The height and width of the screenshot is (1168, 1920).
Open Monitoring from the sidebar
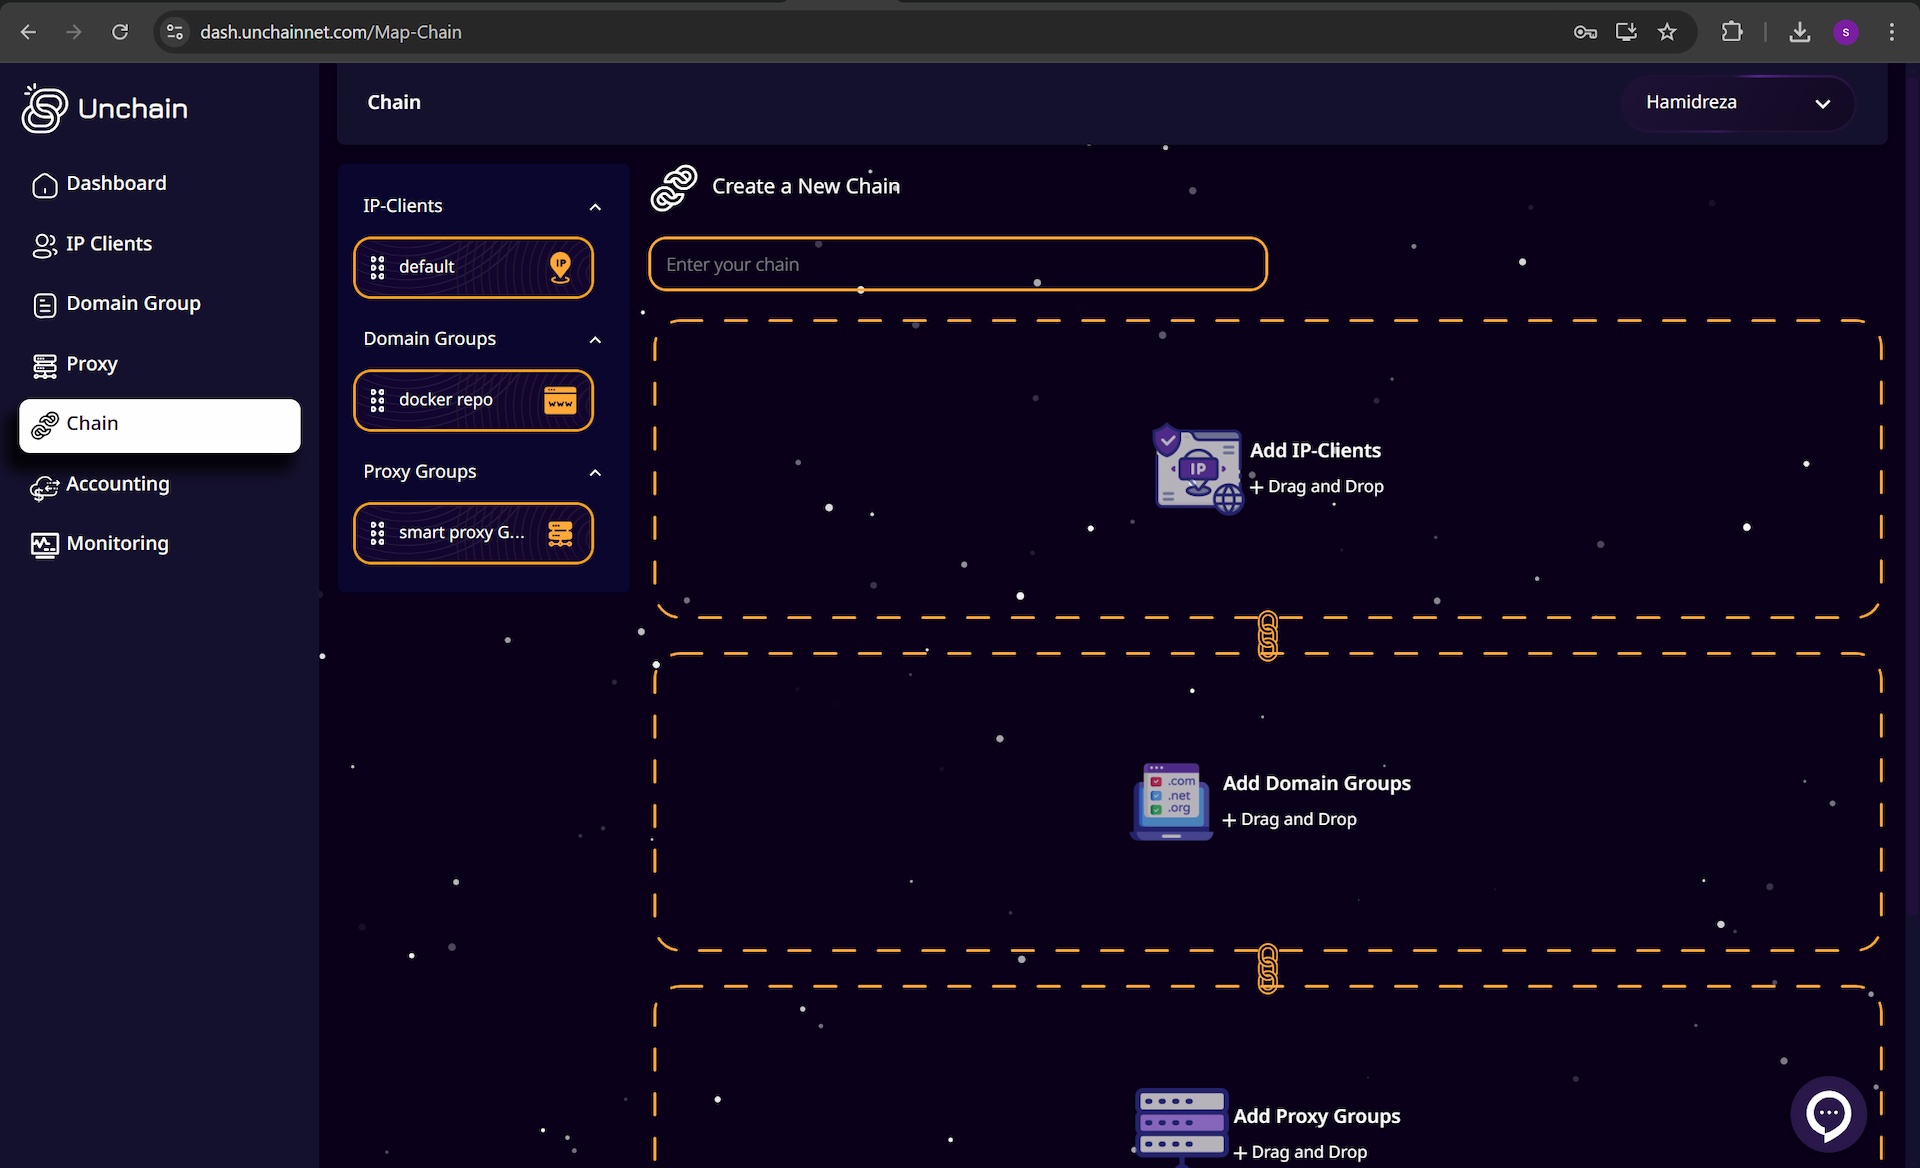click(x=117, y=544)
